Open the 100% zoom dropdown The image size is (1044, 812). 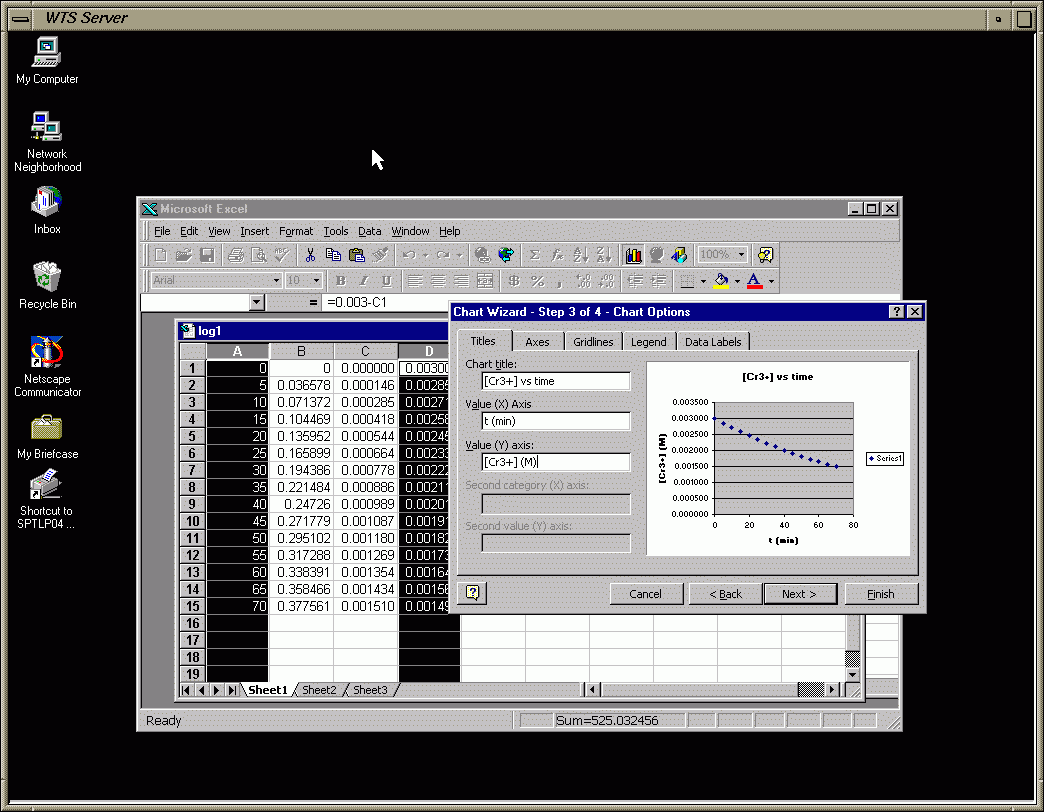(x=741, y=255)
